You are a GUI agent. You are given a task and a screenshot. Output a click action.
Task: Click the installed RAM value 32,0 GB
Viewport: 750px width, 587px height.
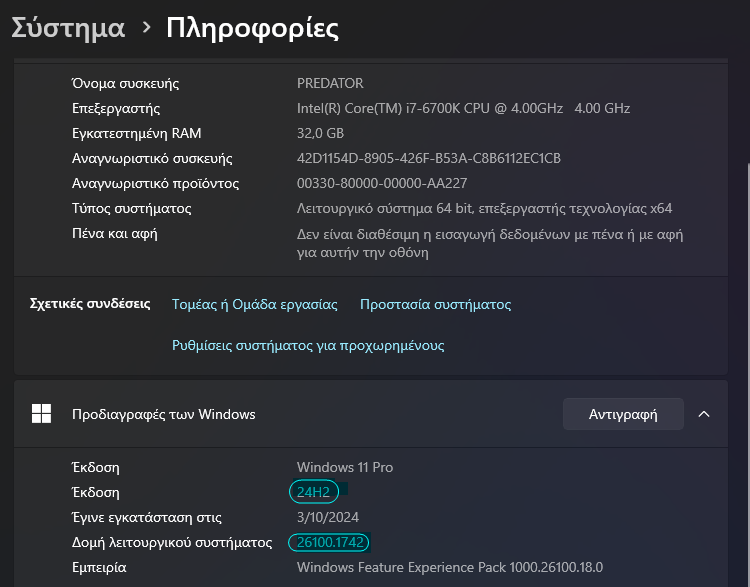pyautogui.click(x=320, y=133)
